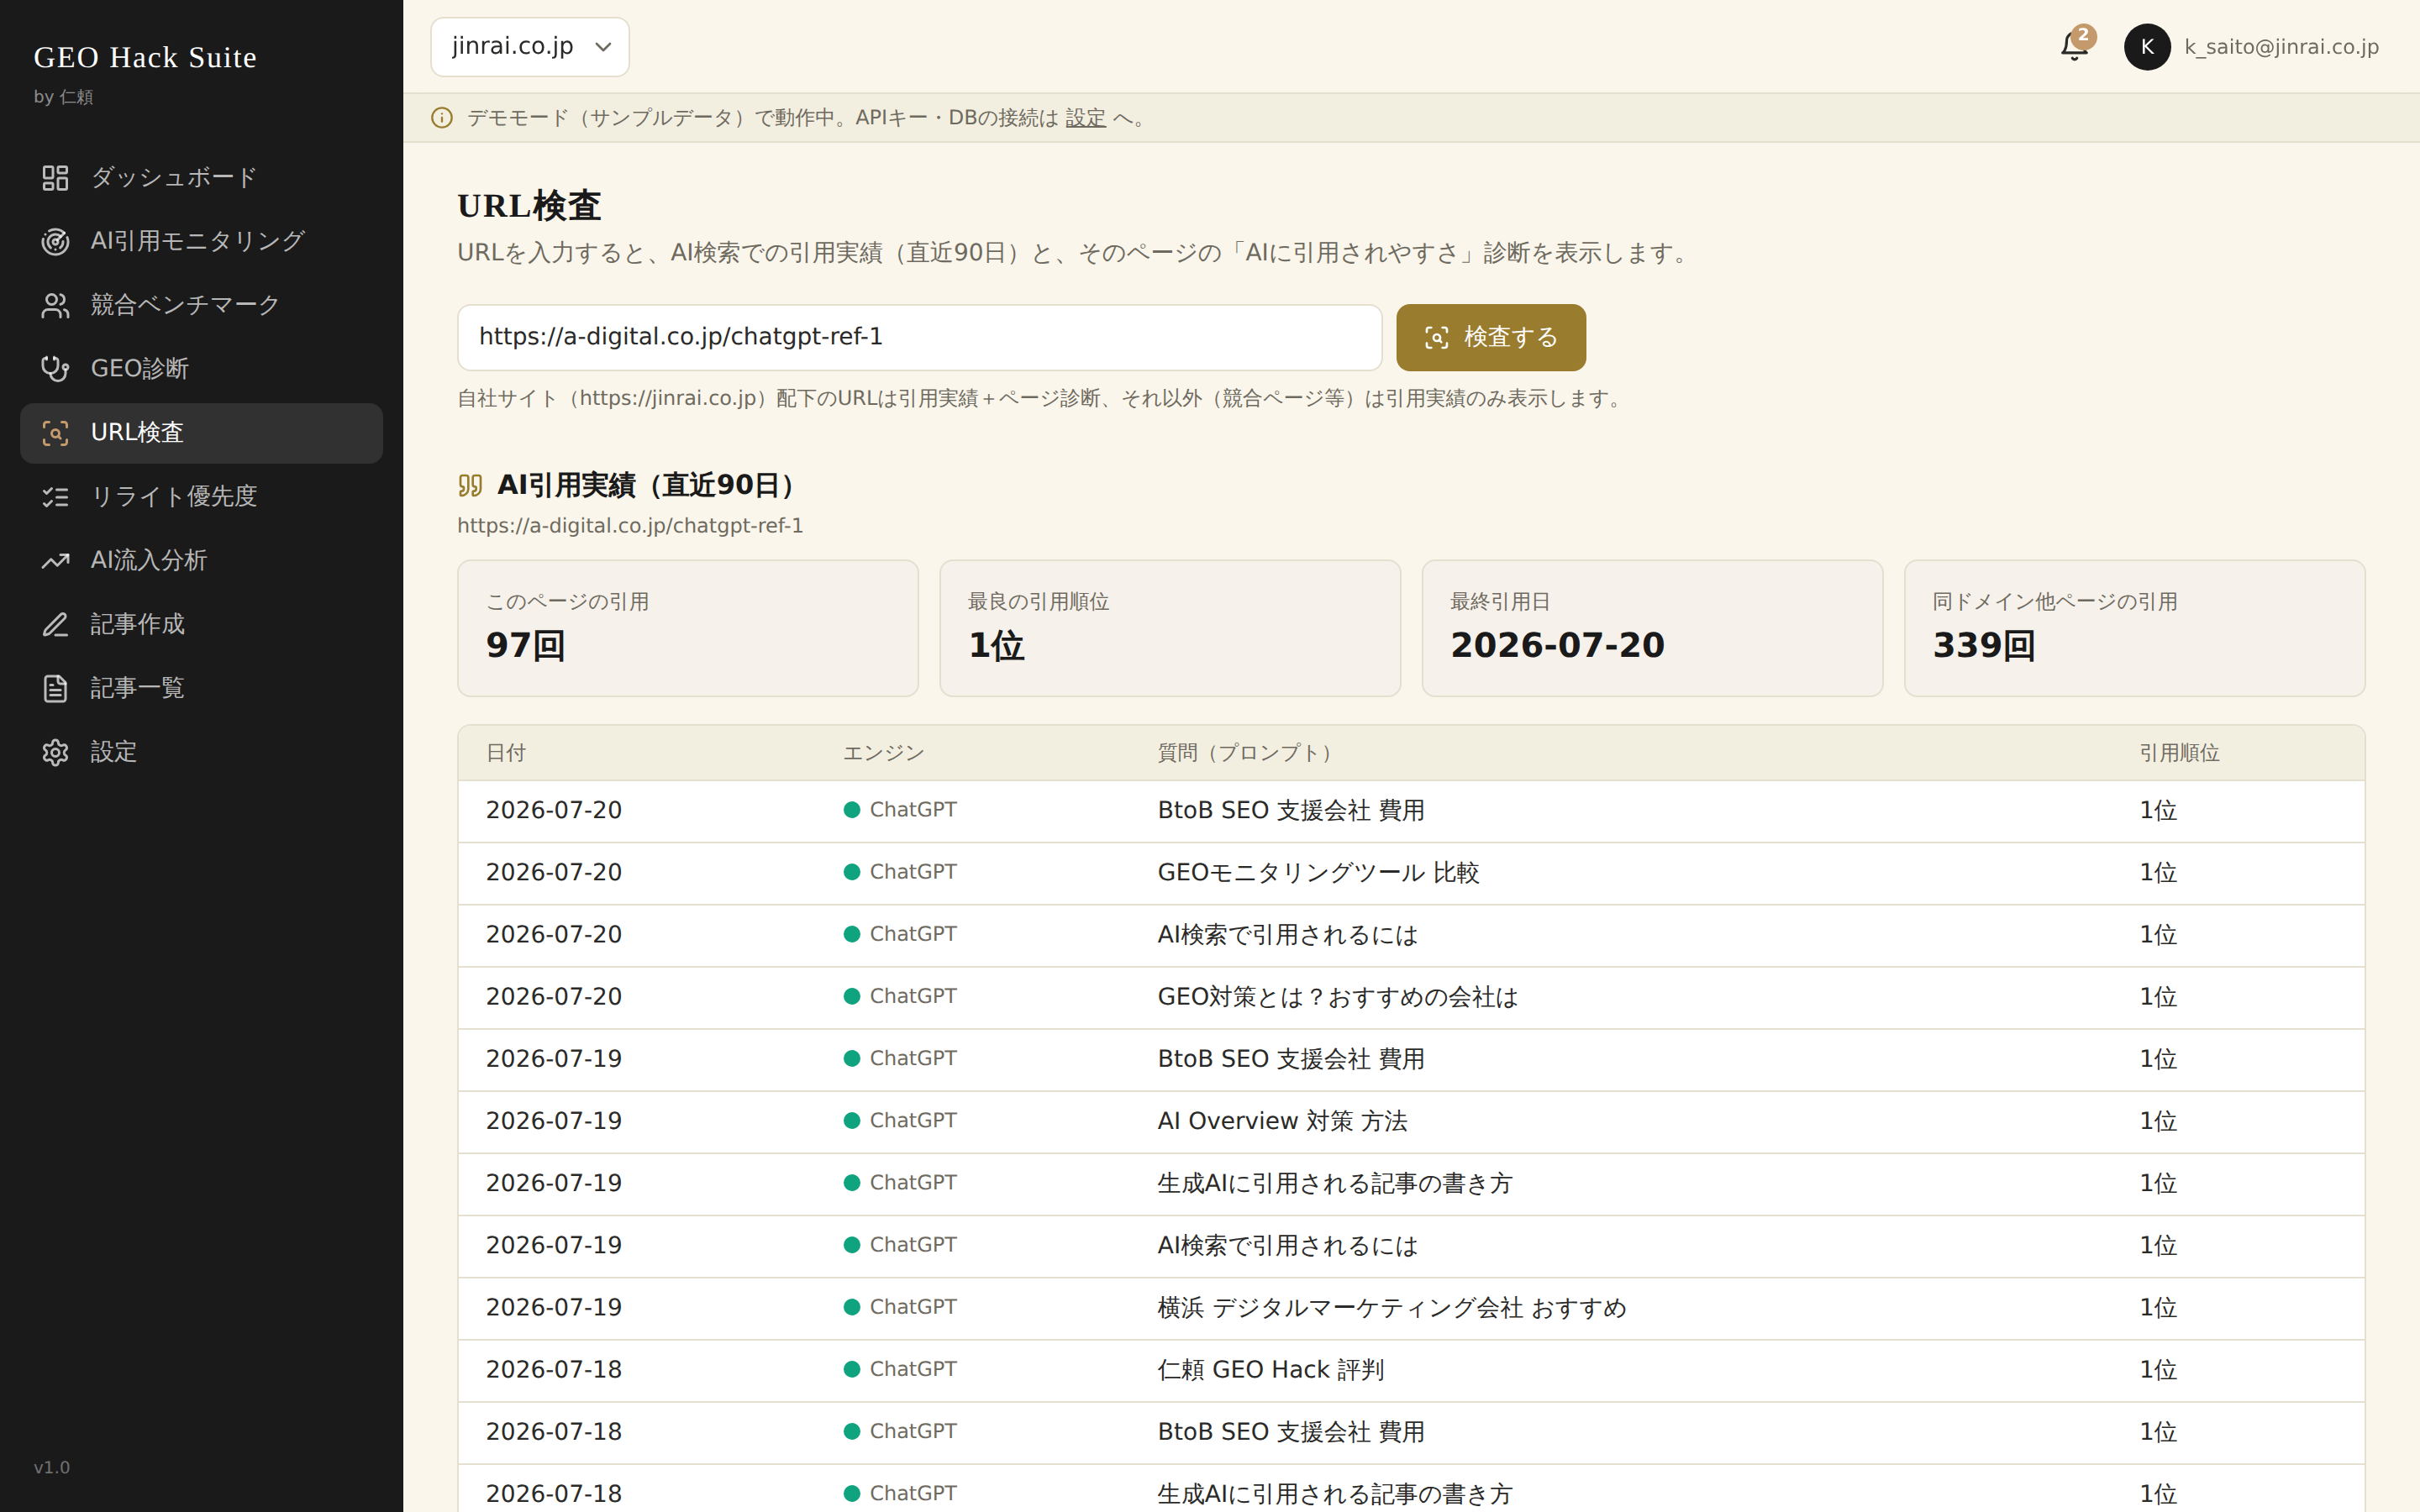2420x1512 pixels.
Task: Click the dashboard grid icon in sidebar
Action: (55, 178)
